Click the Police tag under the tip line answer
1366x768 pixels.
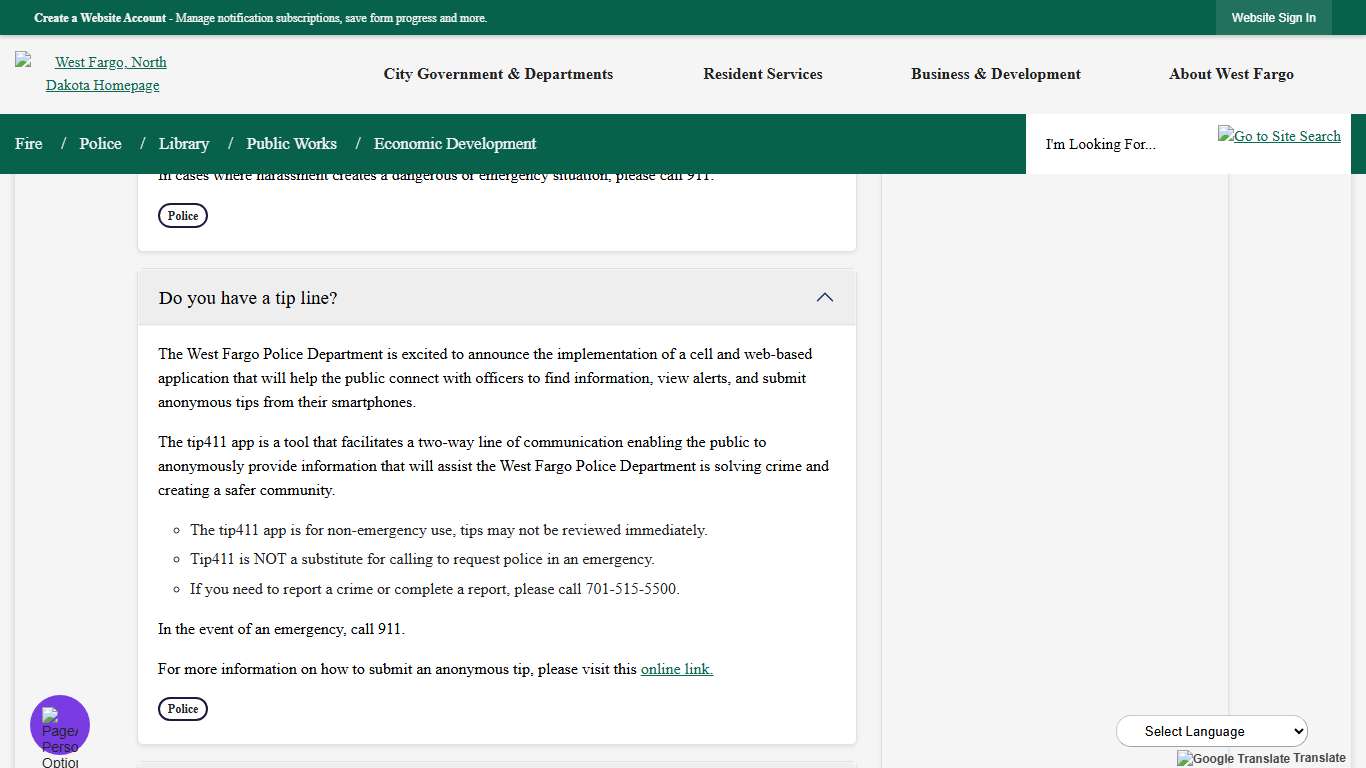coord(183,708)
